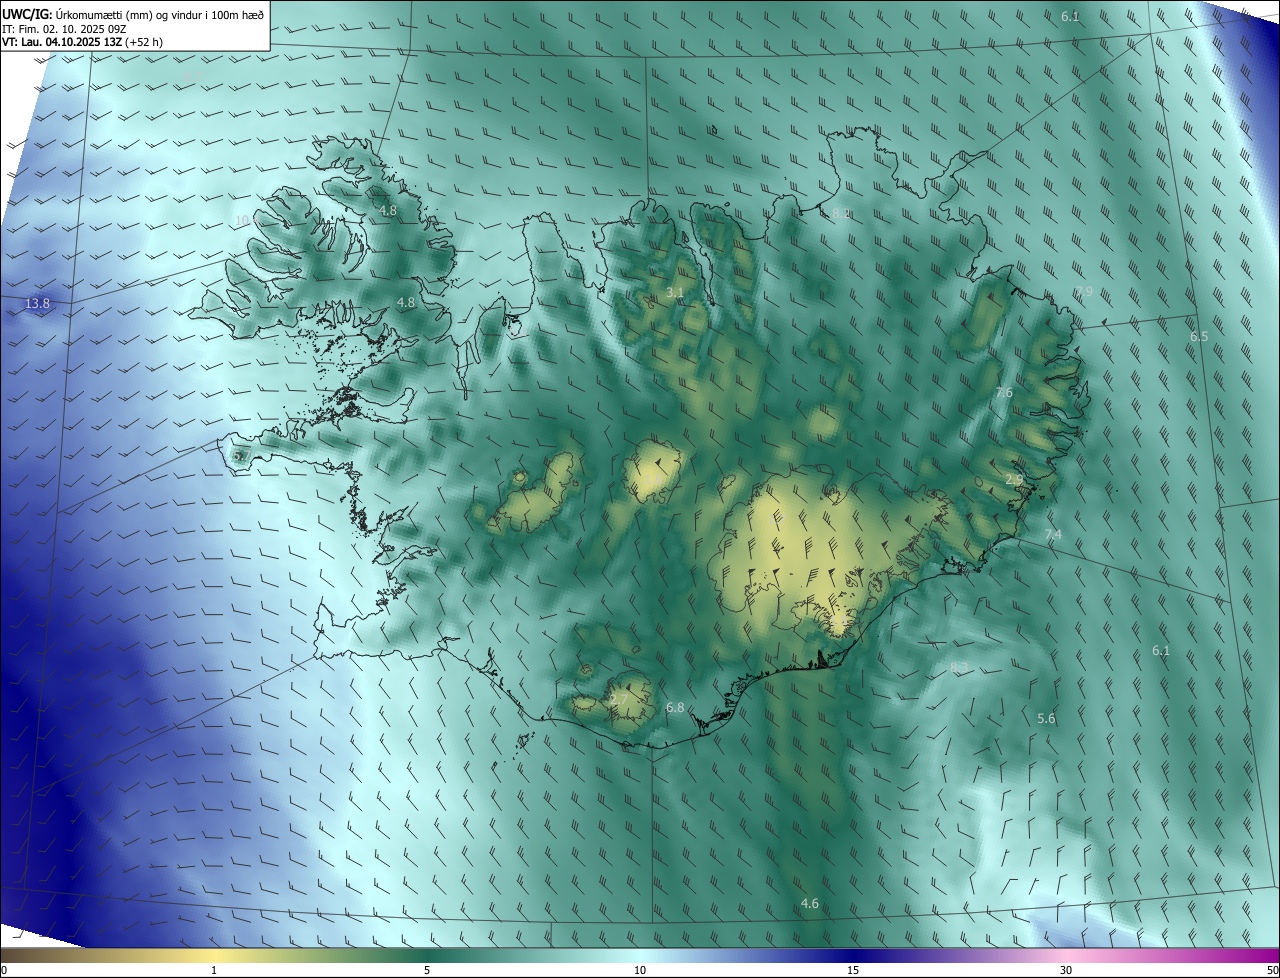Click the 6.1 value label southeast of Iceland
This screenshot has height=978, width=1280.
[x=1160, y=650]
